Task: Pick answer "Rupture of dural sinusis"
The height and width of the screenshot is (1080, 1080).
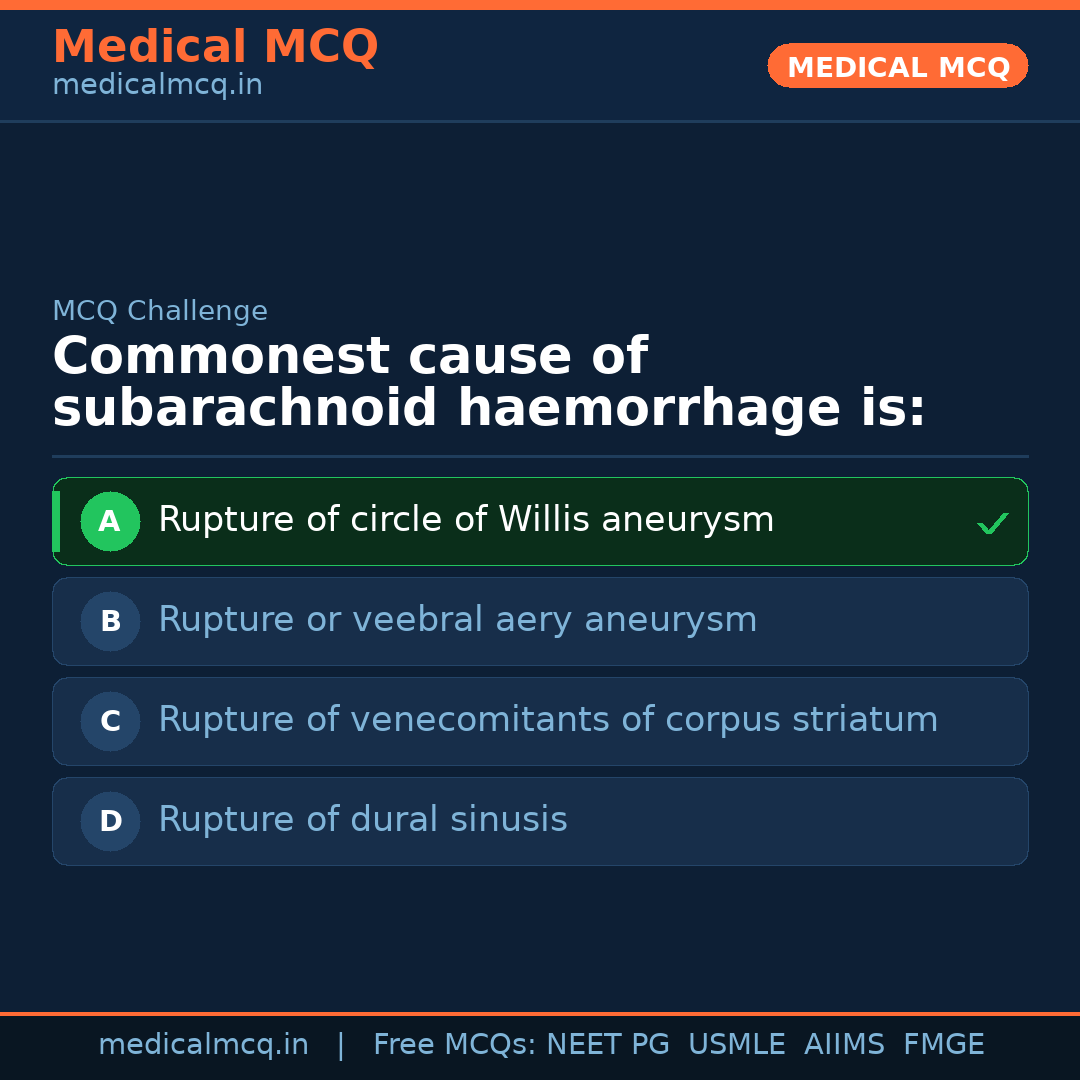Action: pos(363,820)
